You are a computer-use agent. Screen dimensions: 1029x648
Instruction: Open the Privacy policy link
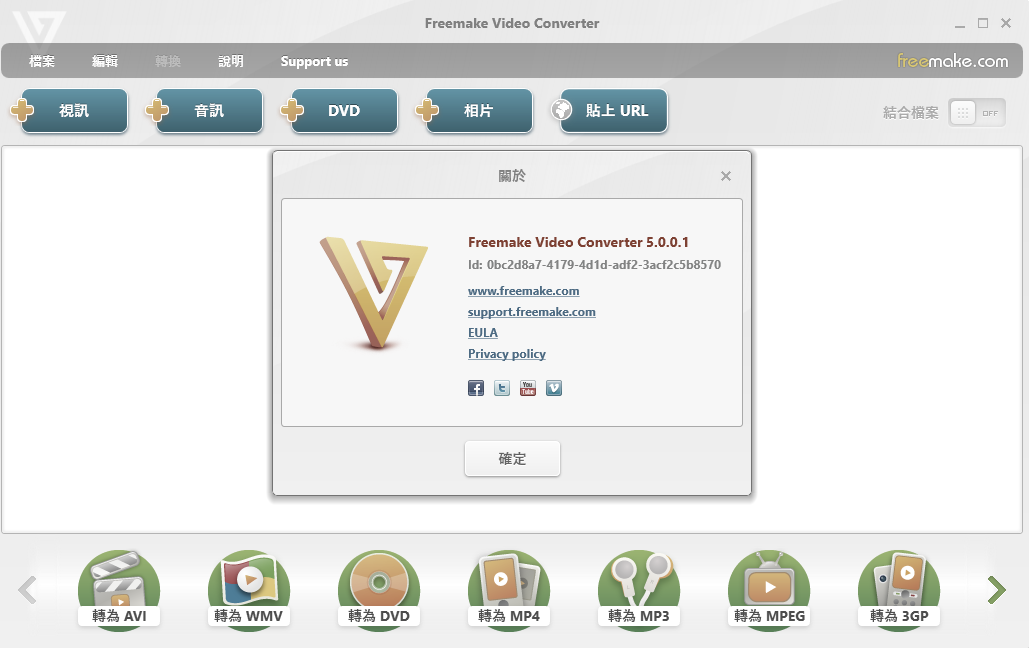[x=507, y=354]
